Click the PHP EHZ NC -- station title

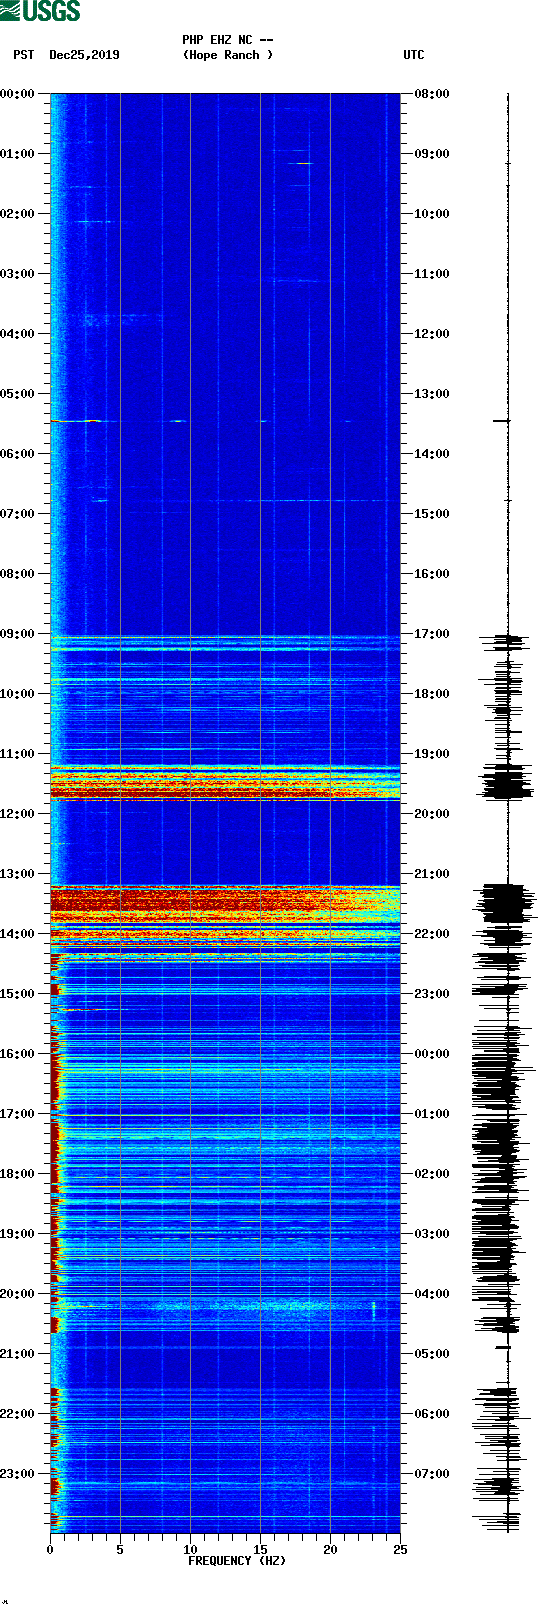[x=228, y=40]
